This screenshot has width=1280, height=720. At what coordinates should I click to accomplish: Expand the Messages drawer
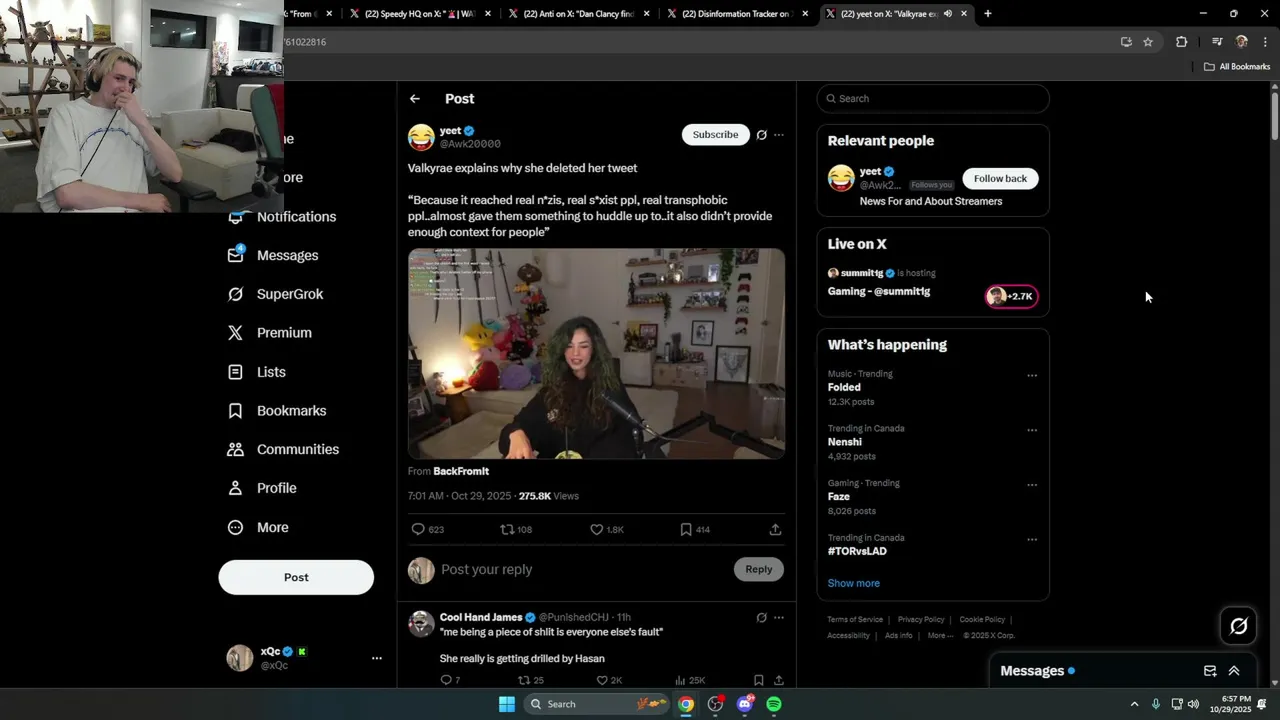pyautogui.click(x=1234, y=671)
